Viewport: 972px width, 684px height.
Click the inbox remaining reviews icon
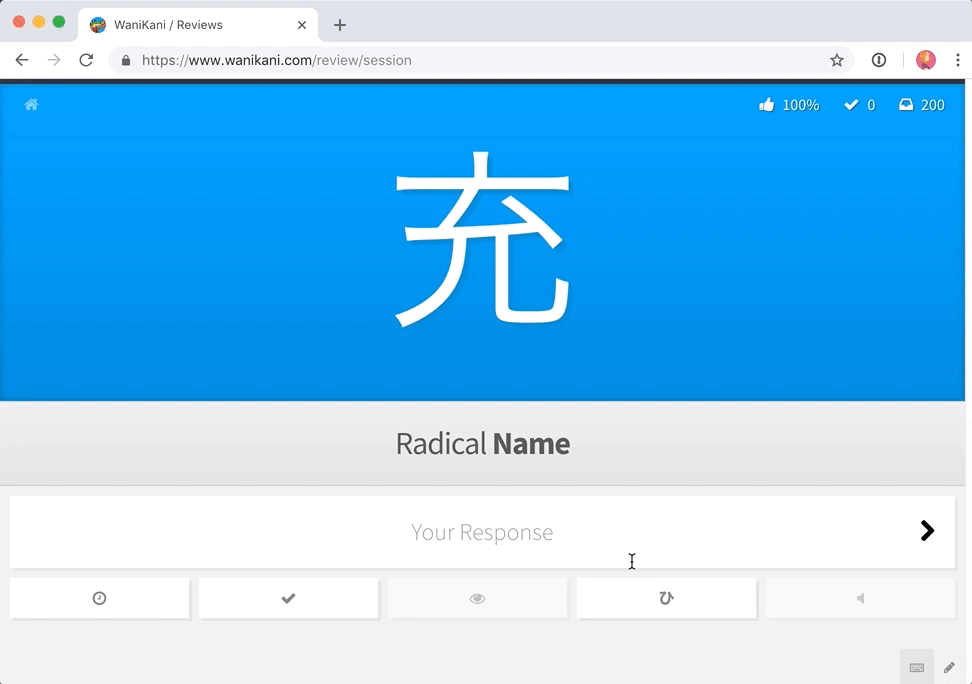click(906, 104)
